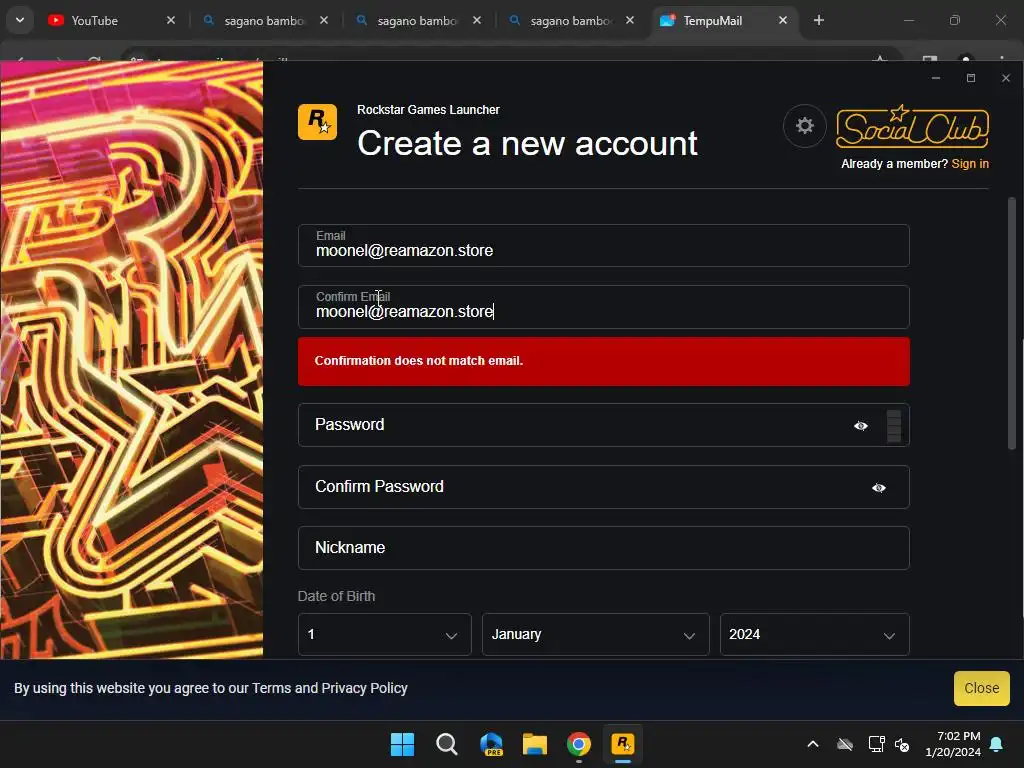Viewport: 1024px width, 768px height.
Task: Toggle the Confirm Password field's eye icon
Action: 878,488
